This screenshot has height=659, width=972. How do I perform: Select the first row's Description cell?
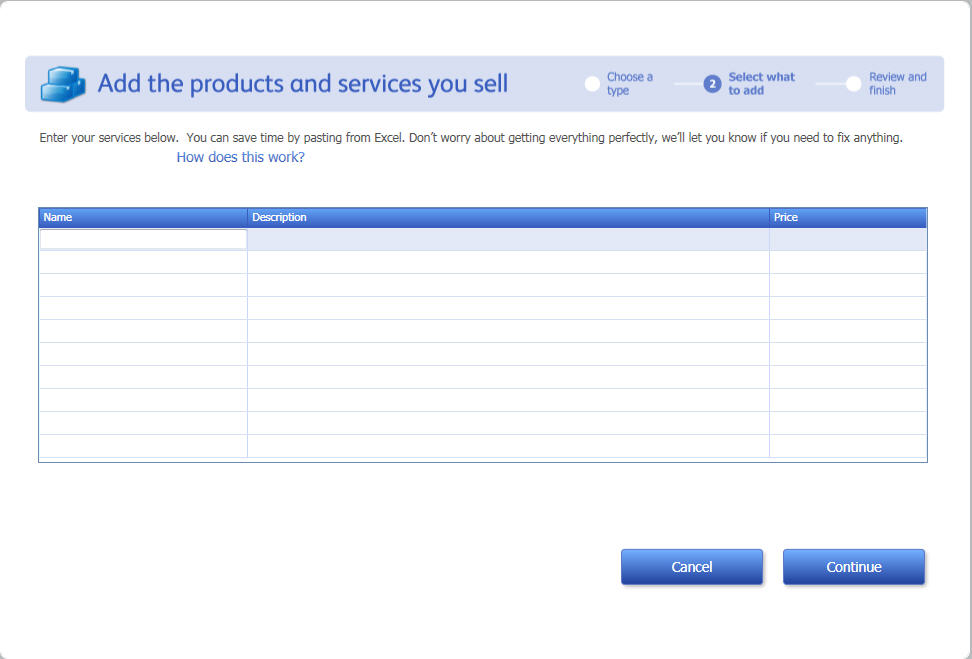(508, 239)
